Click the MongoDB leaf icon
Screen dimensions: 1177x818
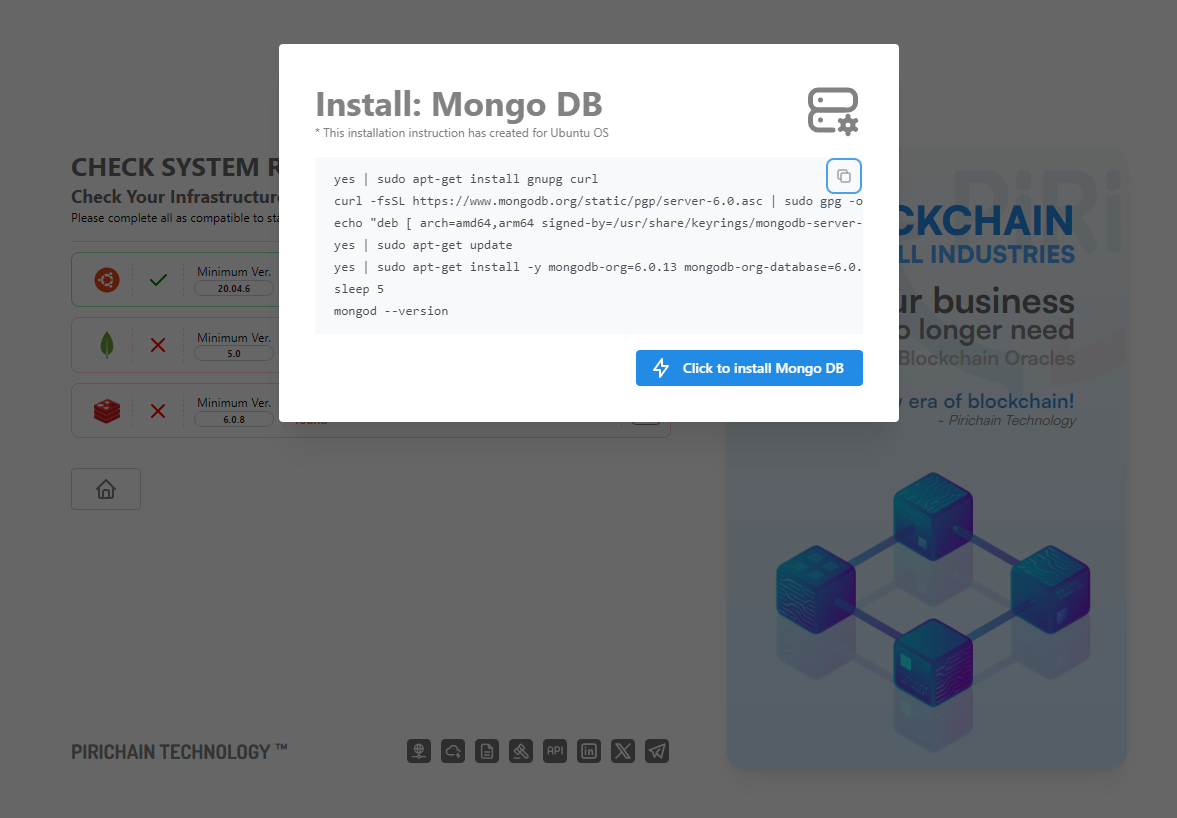click(106, 344)
